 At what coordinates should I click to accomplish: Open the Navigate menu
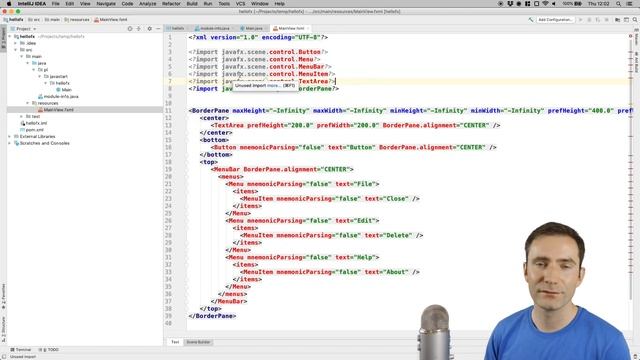click(x=106, y=4)
